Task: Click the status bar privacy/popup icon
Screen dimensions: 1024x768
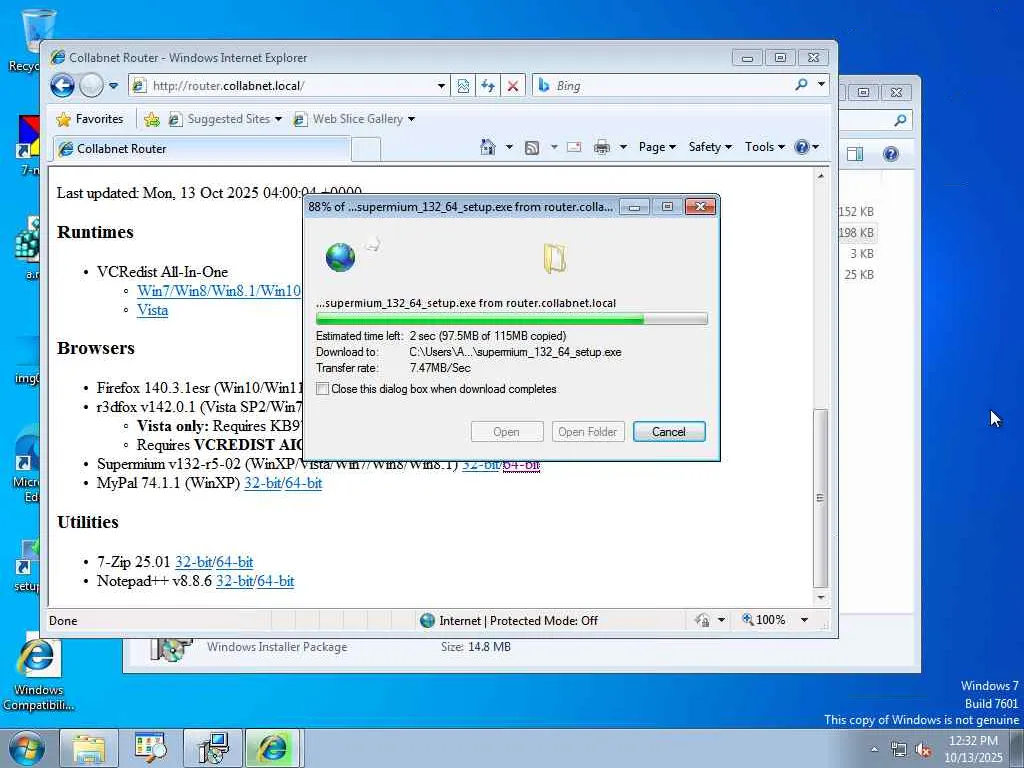Action: 702,620
